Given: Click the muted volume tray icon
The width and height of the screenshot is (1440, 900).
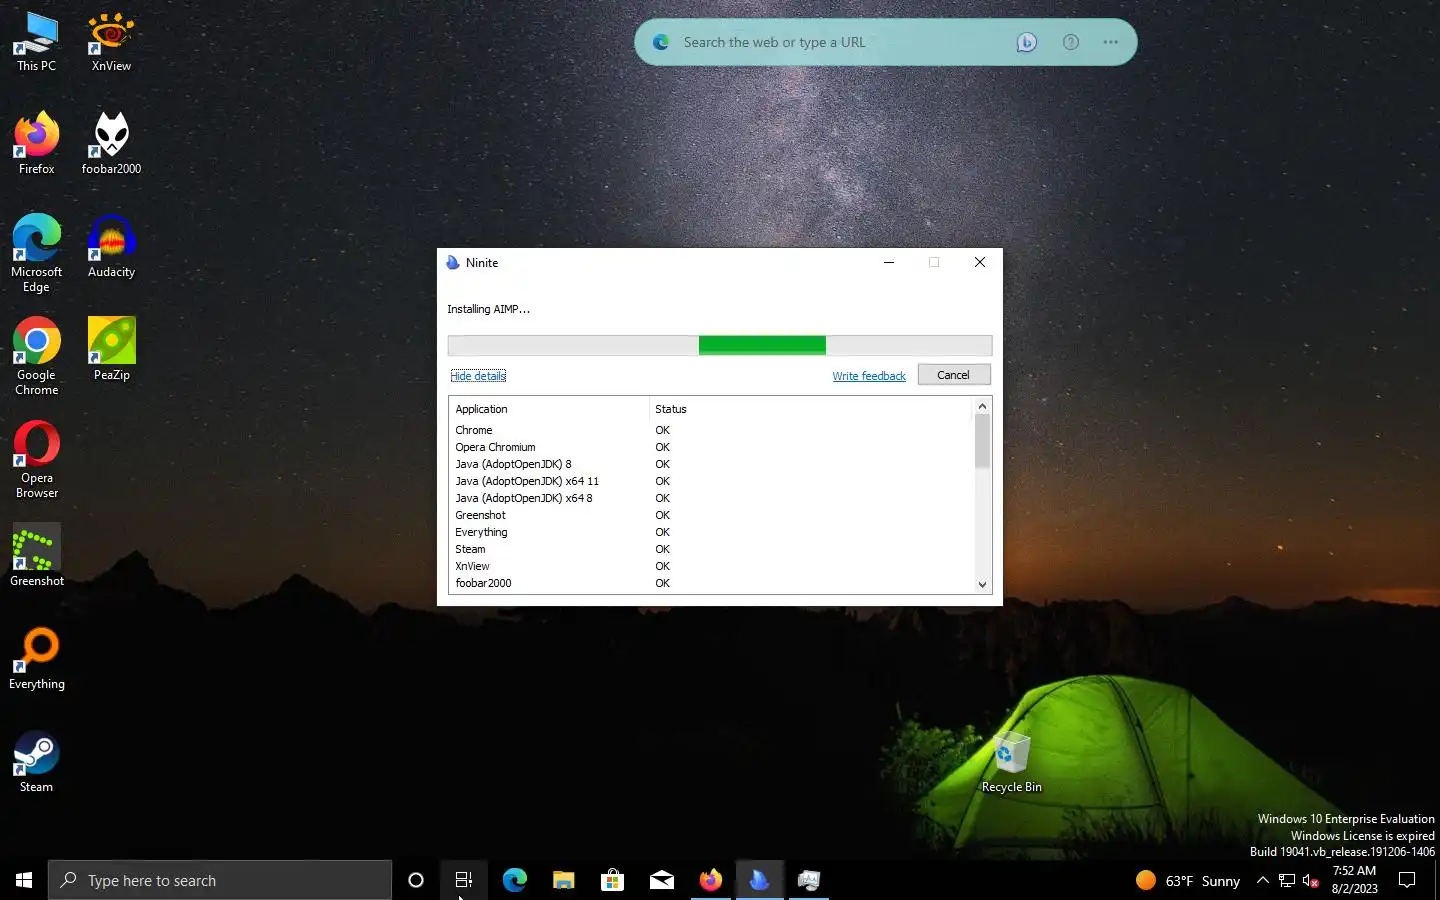Looking at the screenshot, I should (x=1311, y=881).
